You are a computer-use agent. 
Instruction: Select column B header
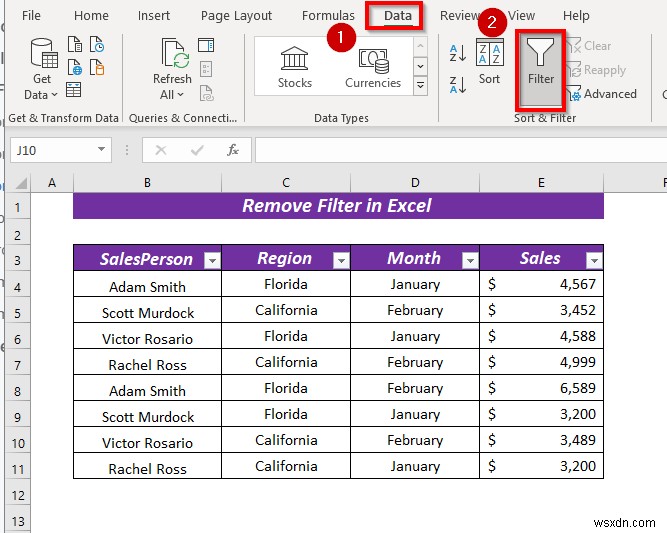click(x=147, y=183)
